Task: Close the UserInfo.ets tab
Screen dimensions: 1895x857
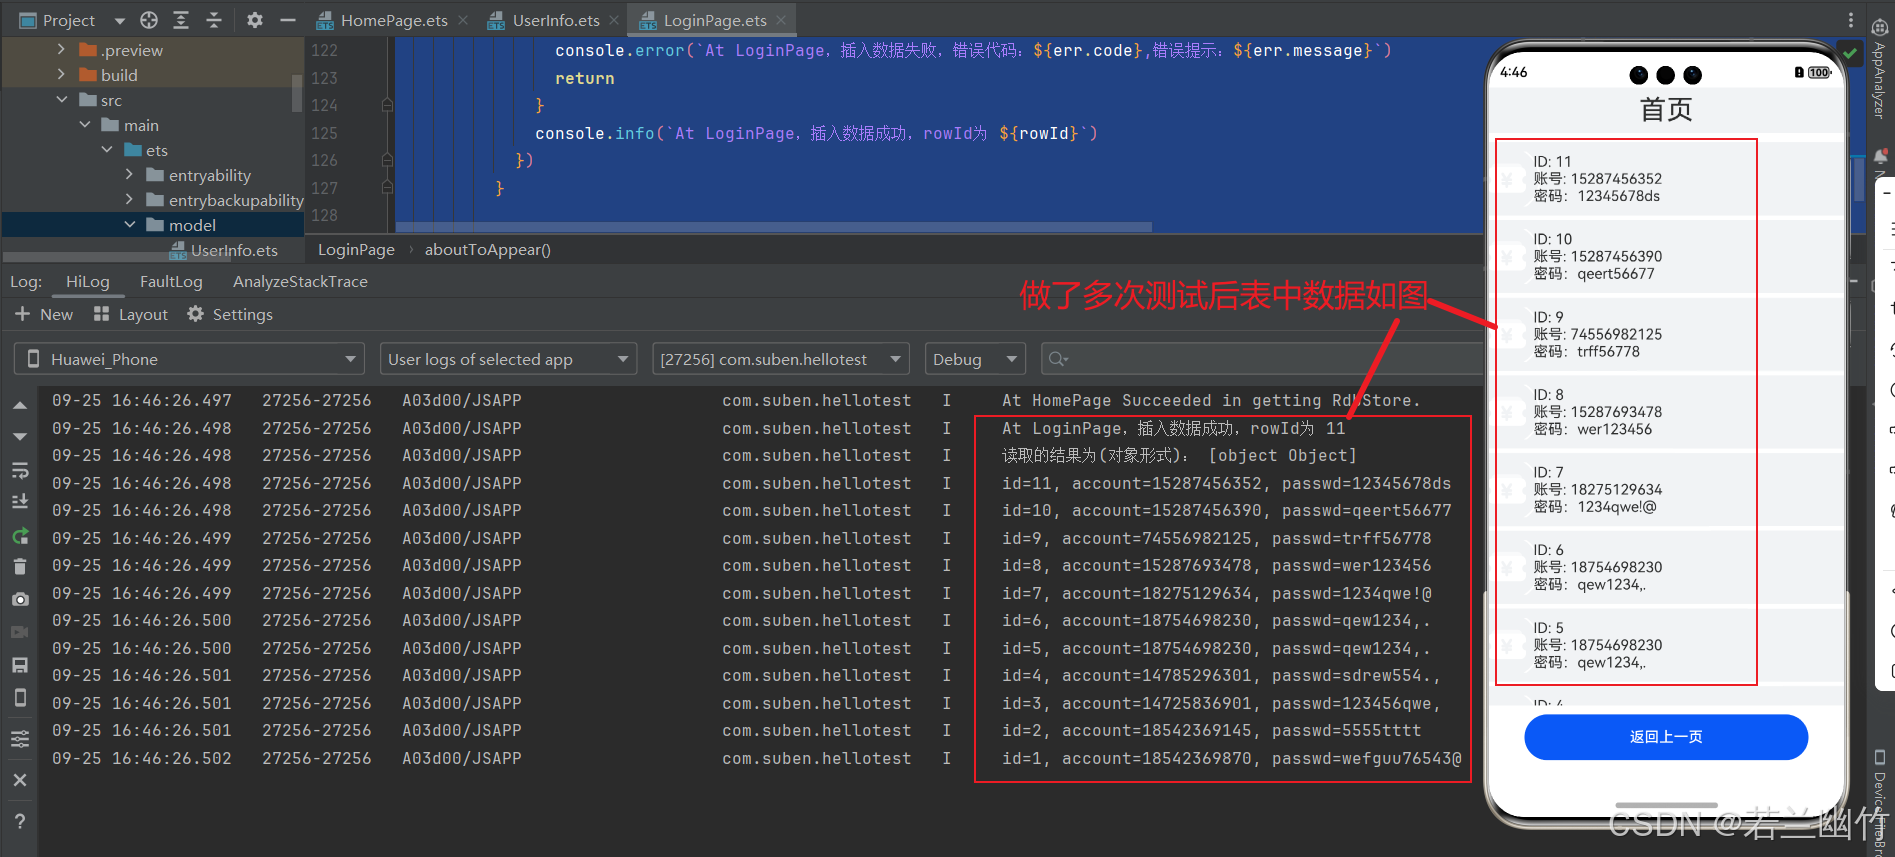Action: [614, 20]
